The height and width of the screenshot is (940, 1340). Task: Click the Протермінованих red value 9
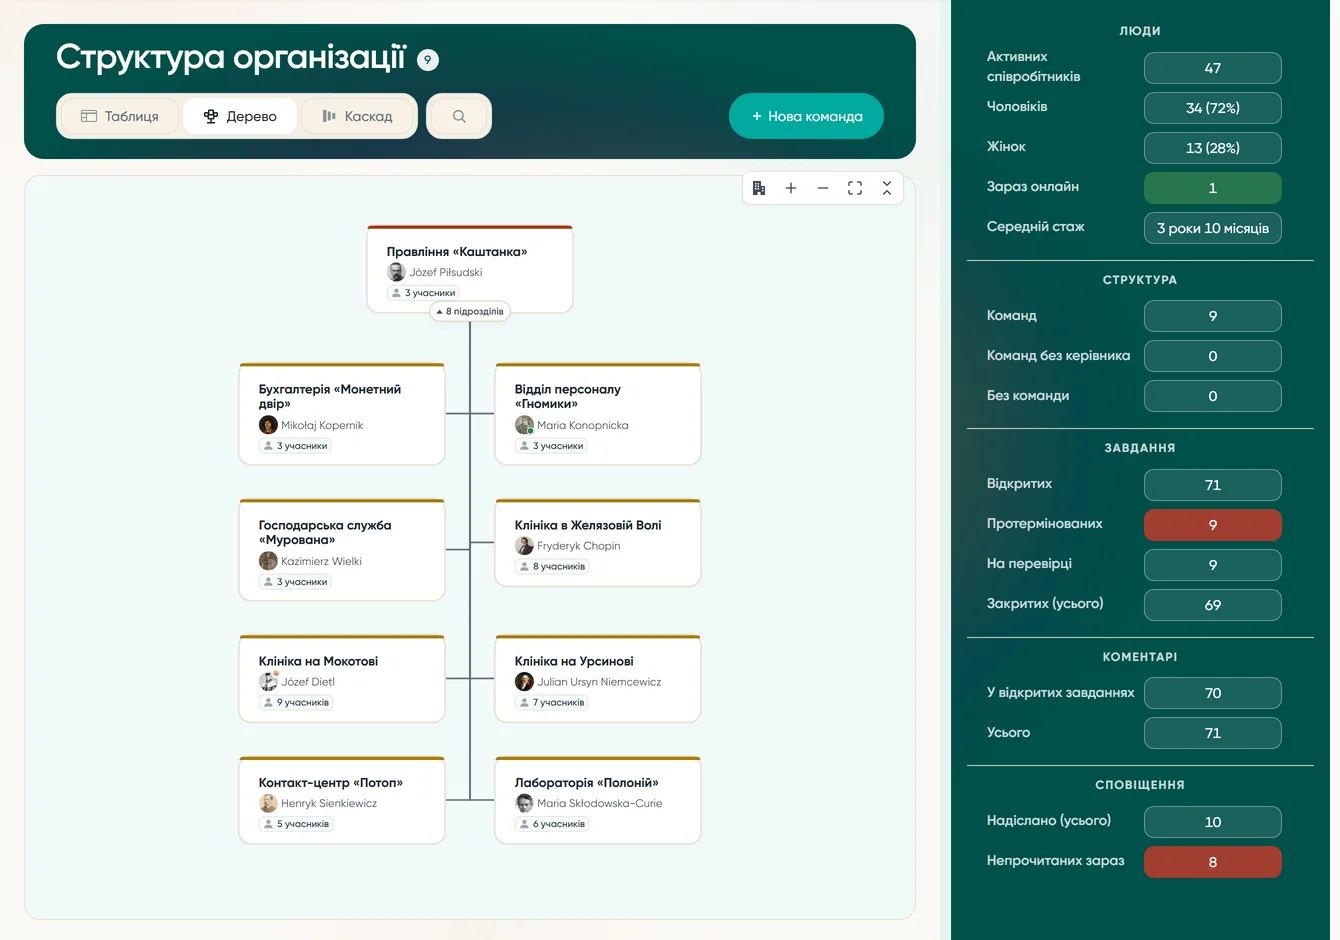[x=1213, y=525]
